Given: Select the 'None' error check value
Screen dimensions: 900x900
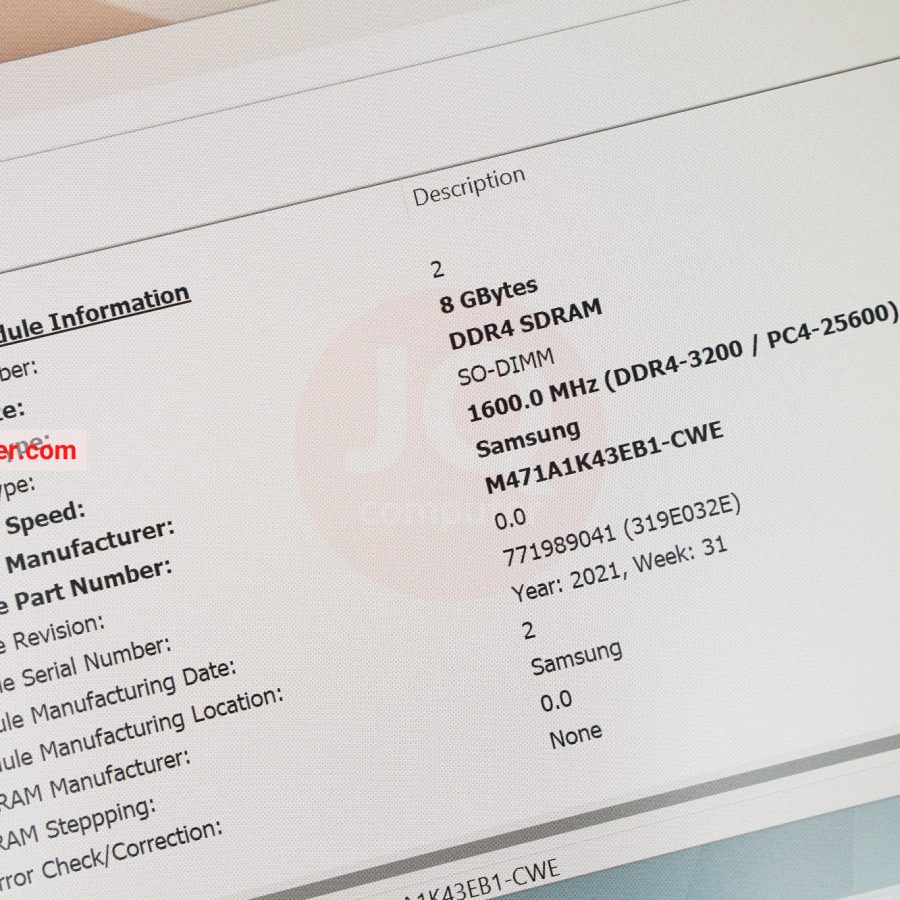Looking at the screenshot, I should point(576,735).
